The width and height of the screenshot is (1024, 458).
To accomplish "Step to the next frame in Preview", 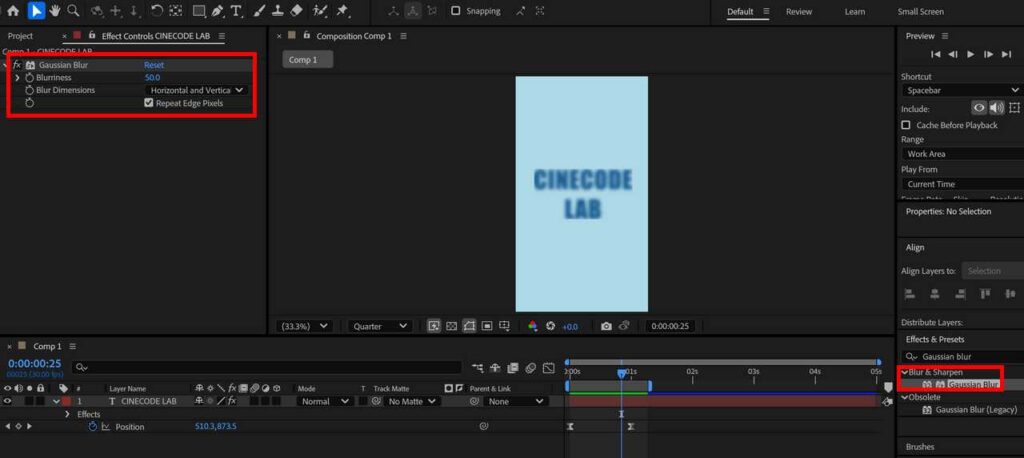I will click(x=988, y=54).
